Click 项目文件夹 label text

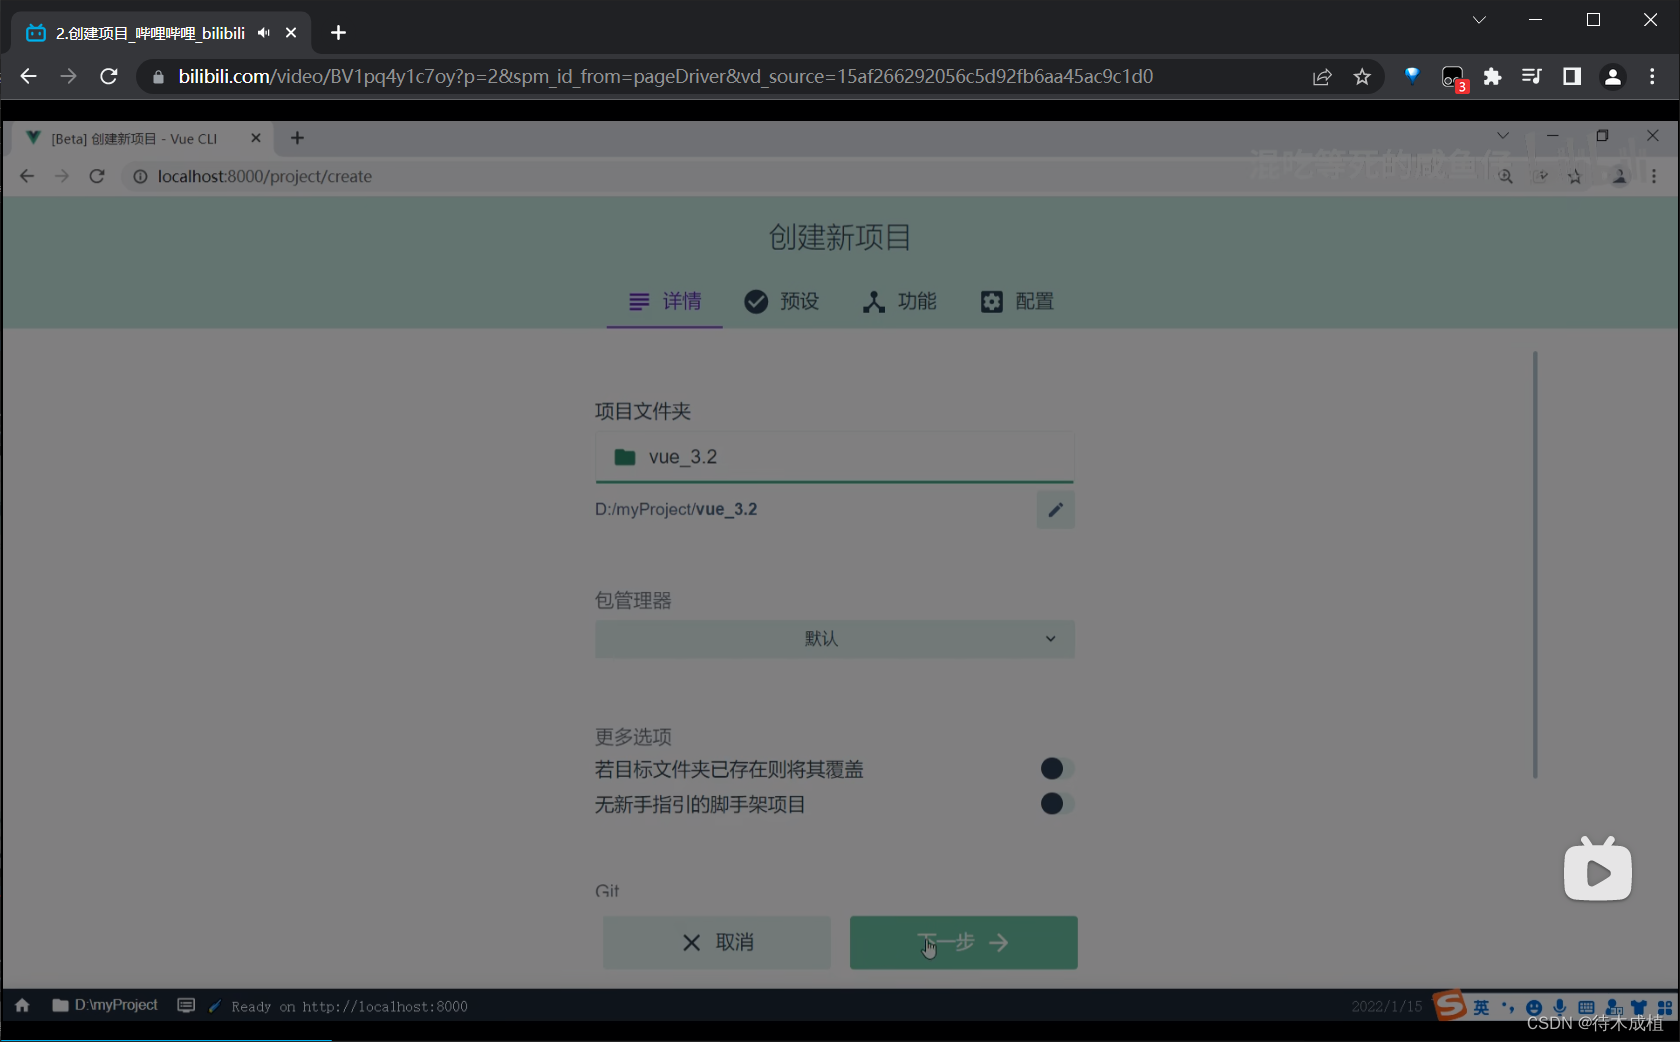643,411
